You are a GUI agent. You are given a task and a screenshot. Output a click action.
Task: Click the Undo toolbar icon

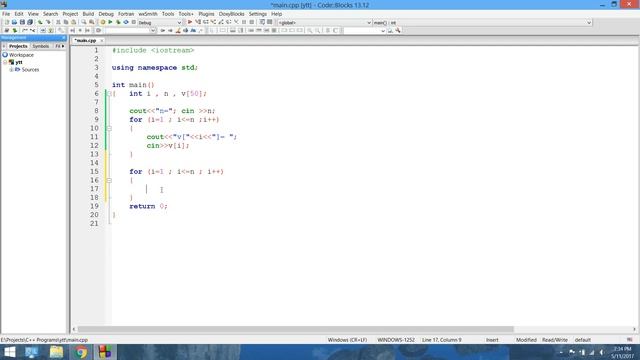click(40, 22)
